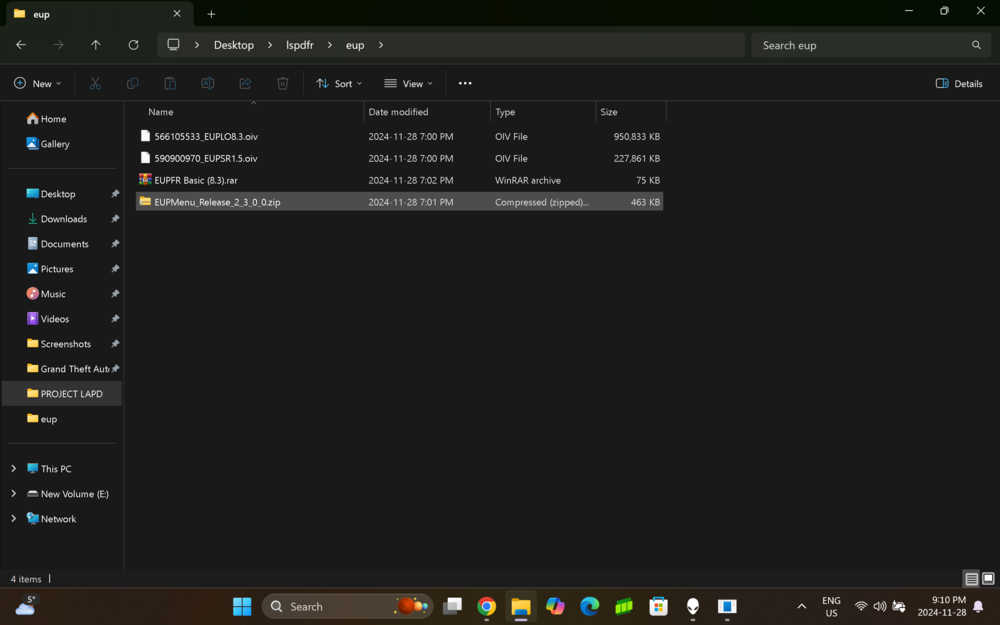Click the Paste icon in the toolbar

[170, 83]
